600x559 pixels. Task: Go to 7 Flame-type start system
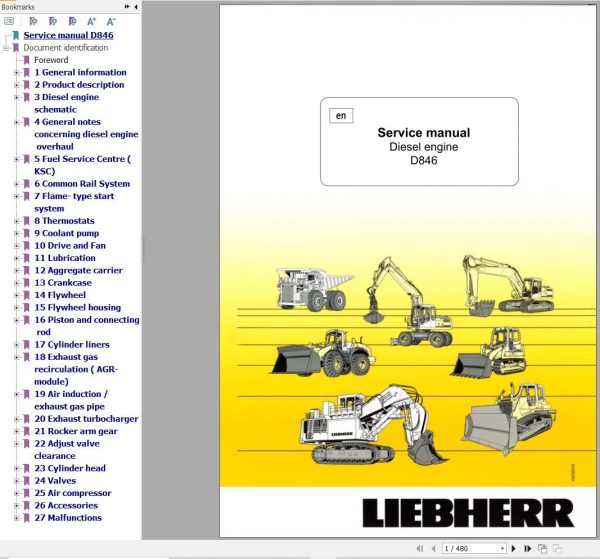74,202
